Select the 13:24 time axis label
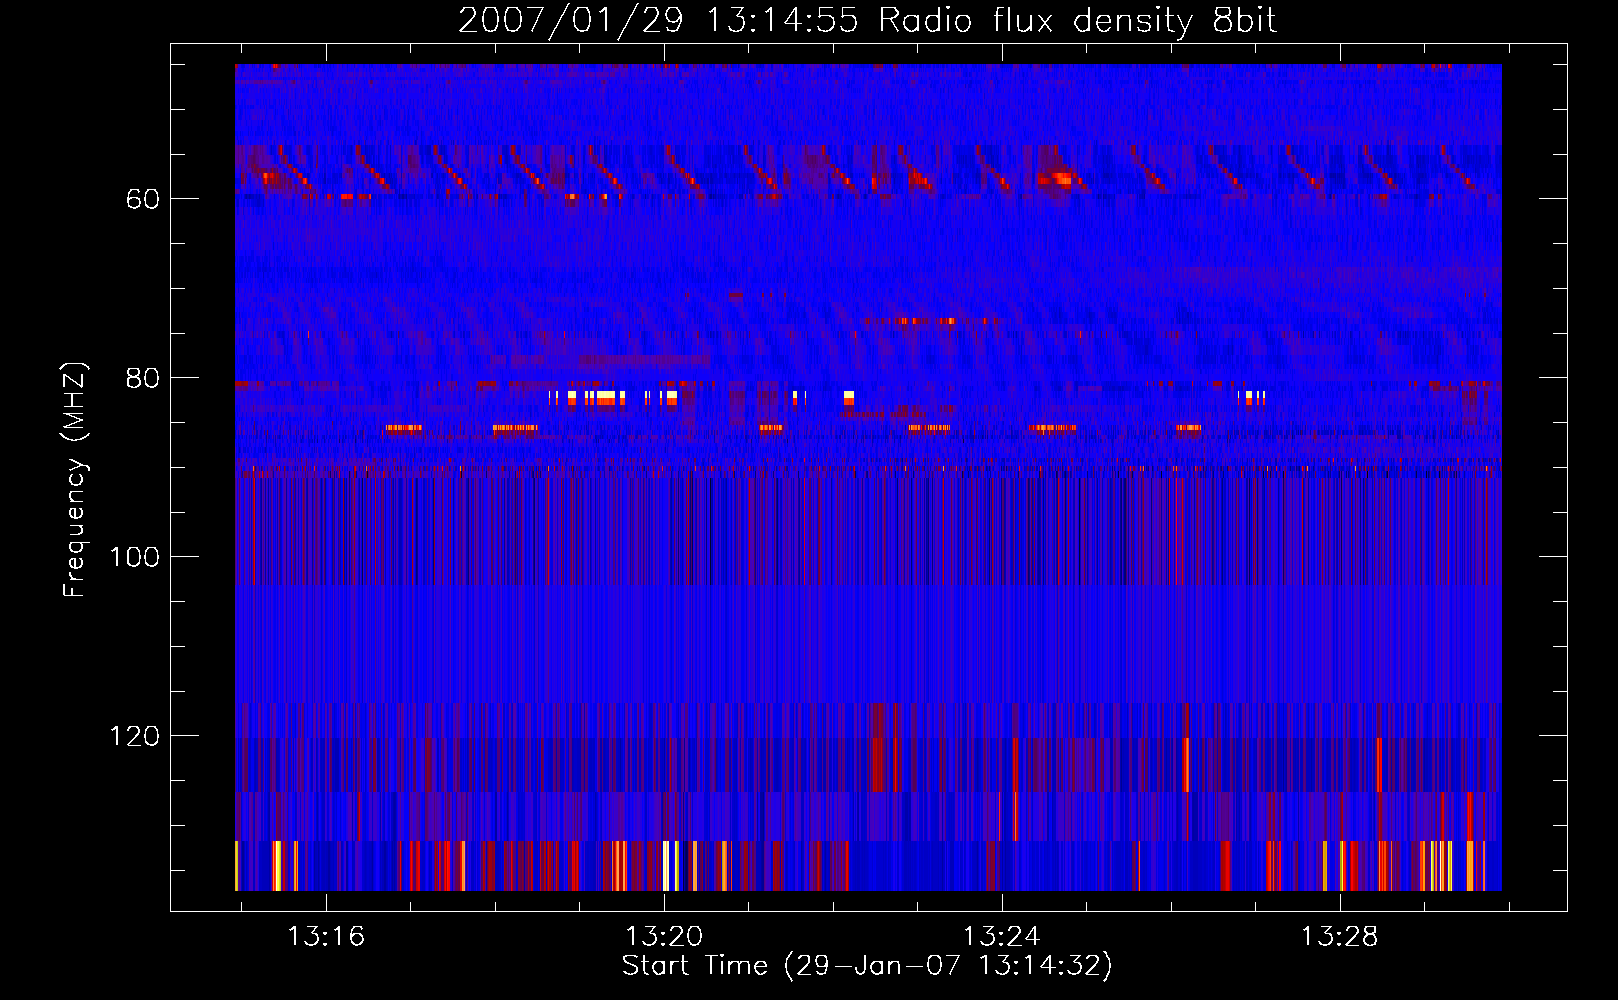The height and width of the screenshot is (1000, 1618). point(1001,936)
